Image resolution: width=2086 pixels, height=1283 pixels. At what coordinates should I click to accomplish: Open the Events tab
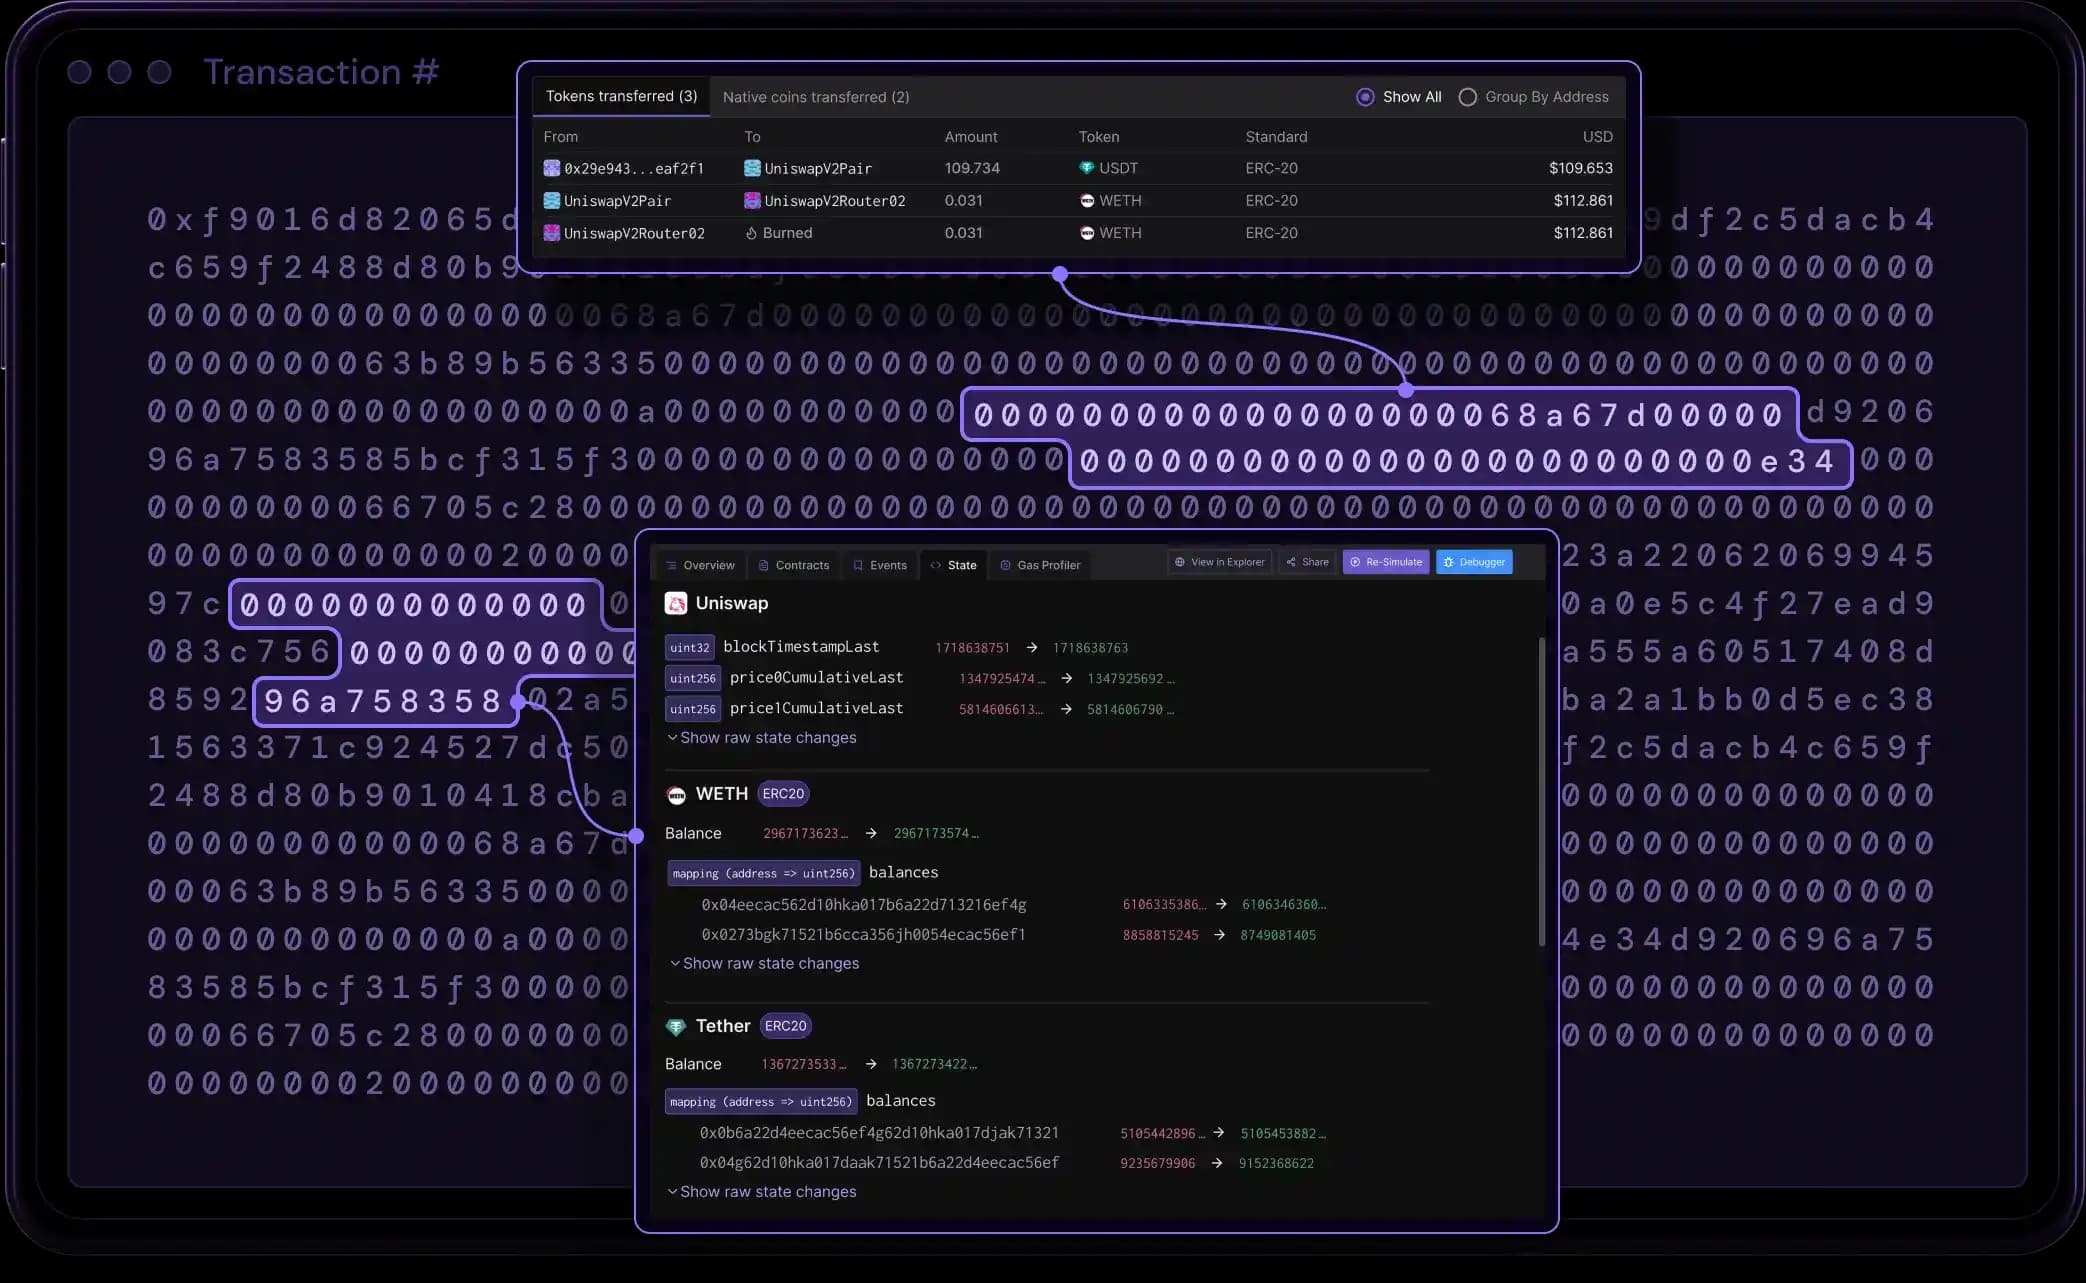click(879, 565)
